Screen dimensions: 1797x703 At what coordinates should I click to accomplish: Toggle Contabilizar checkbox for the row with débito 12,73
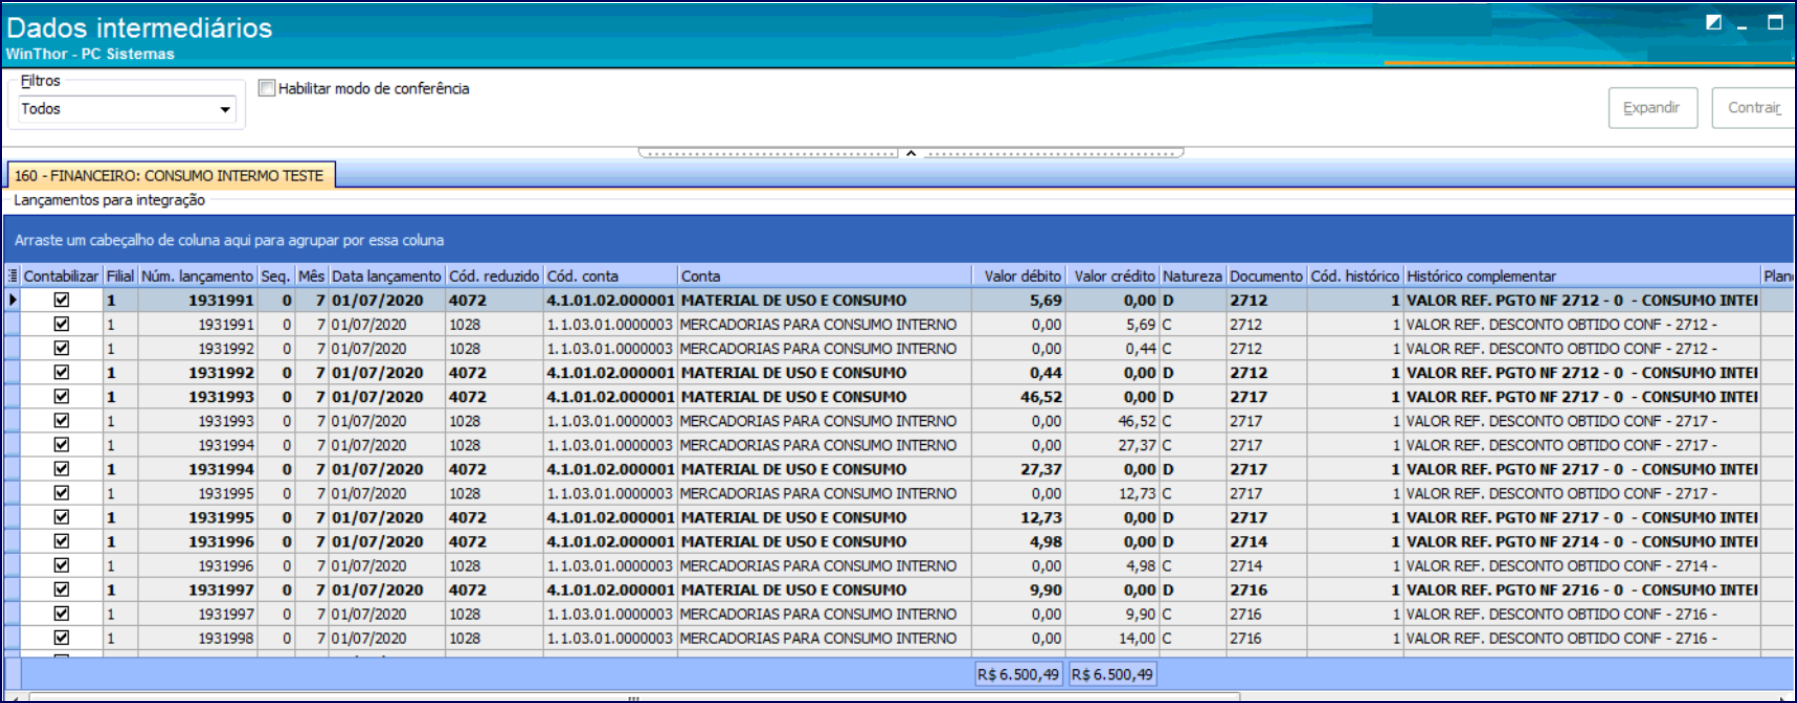pos(61,517)
